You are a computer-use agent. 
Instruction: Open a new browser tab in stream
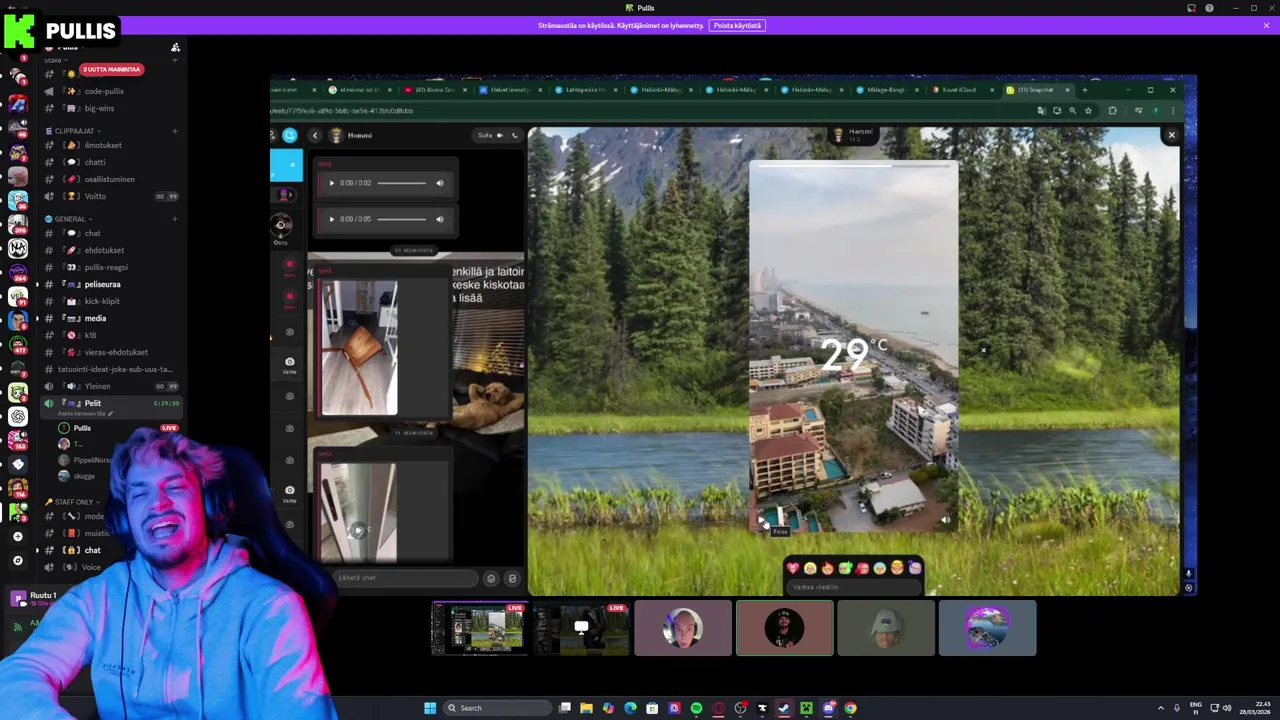(x=1084, y=90)
